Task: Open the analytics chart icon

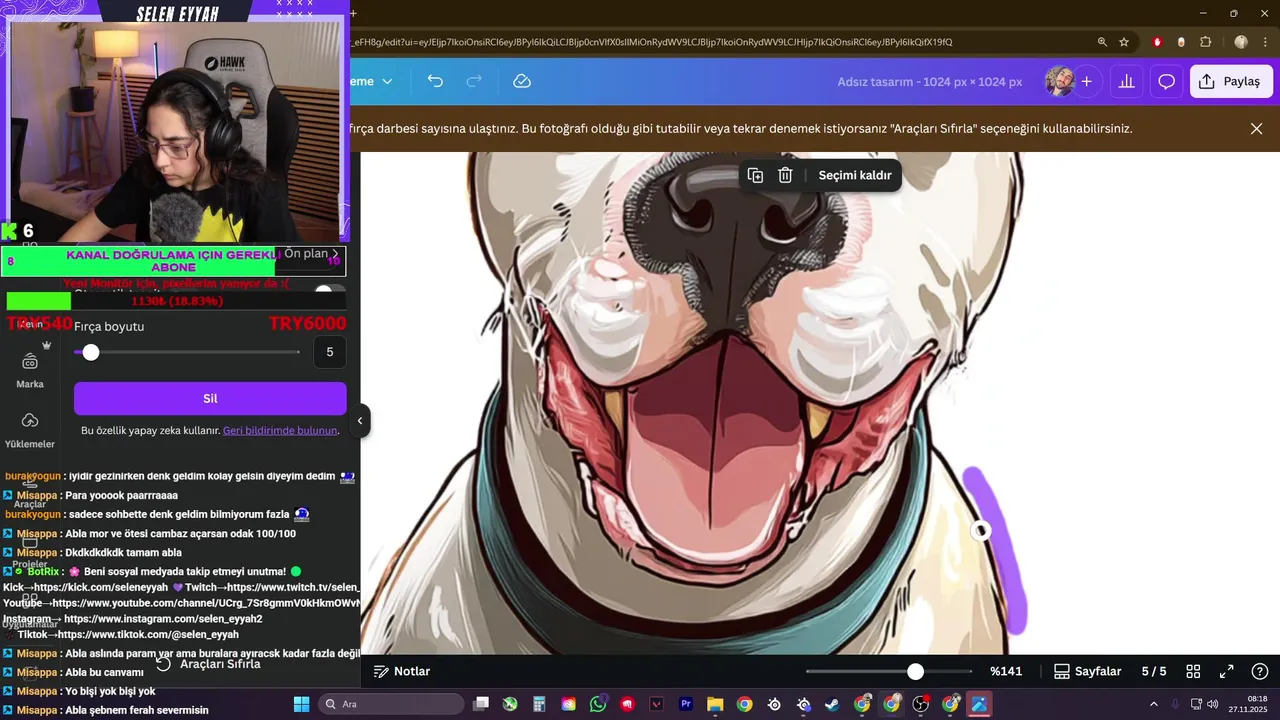Action: click(1126, 81)
